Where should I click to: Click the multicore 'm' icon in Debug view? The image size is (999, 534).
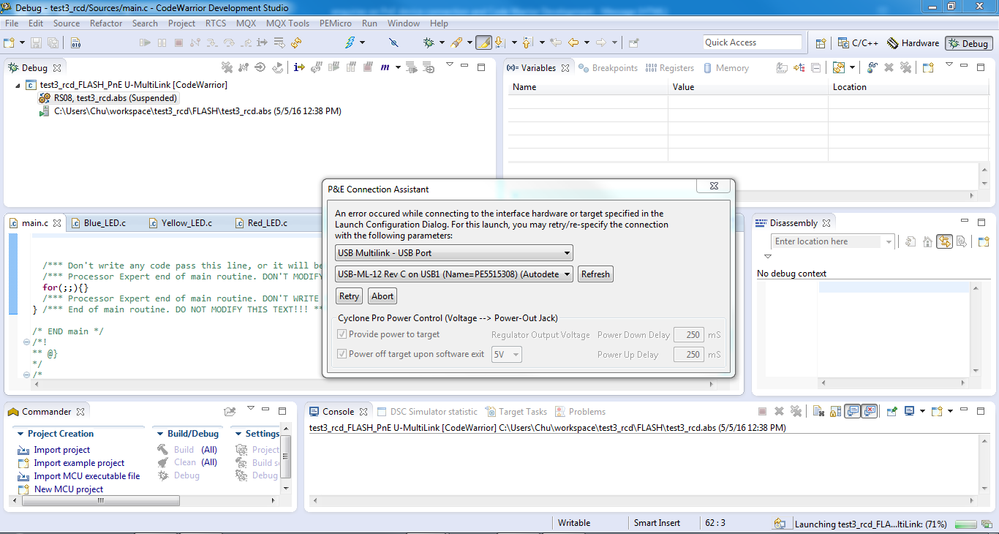point(385,68)
